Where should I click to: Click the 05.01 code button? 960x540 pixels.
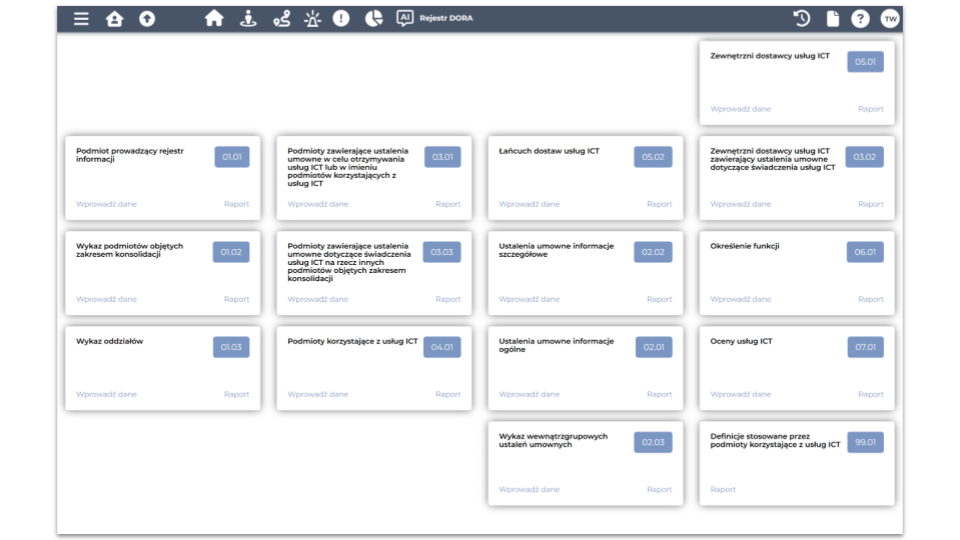point(865,62)
